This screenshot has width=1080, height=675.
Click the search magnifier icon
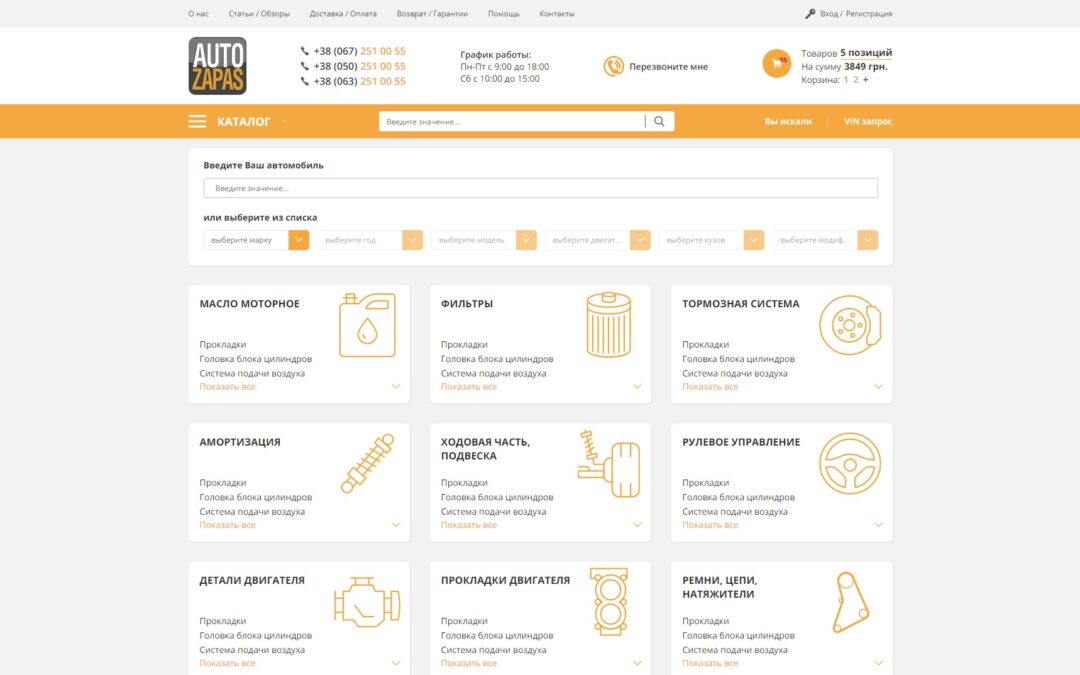(x=659, y=121)
